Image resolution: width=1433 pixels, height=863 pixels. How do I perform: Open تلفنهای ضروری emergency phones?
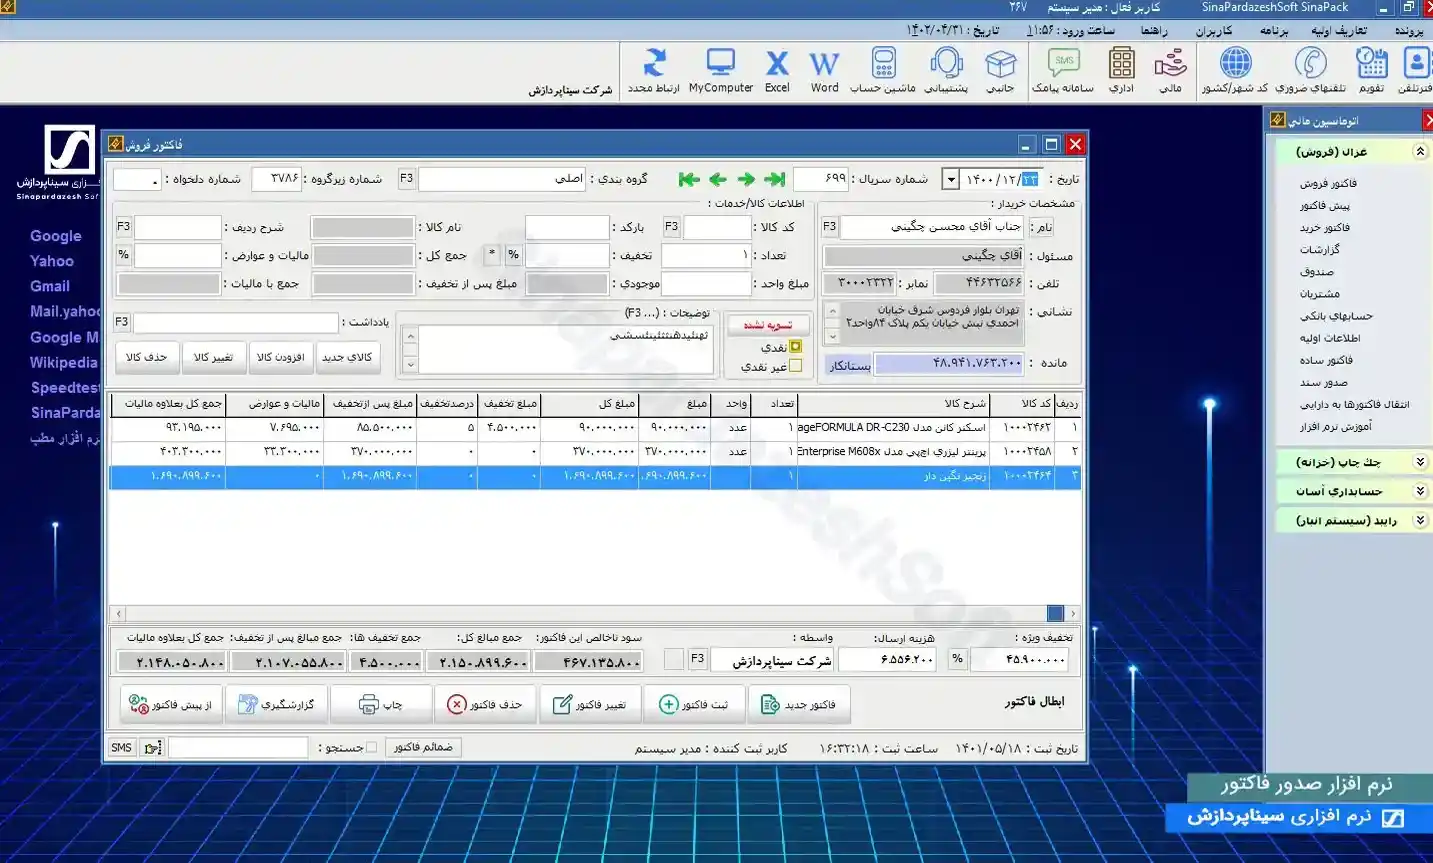coord(1311,71)
